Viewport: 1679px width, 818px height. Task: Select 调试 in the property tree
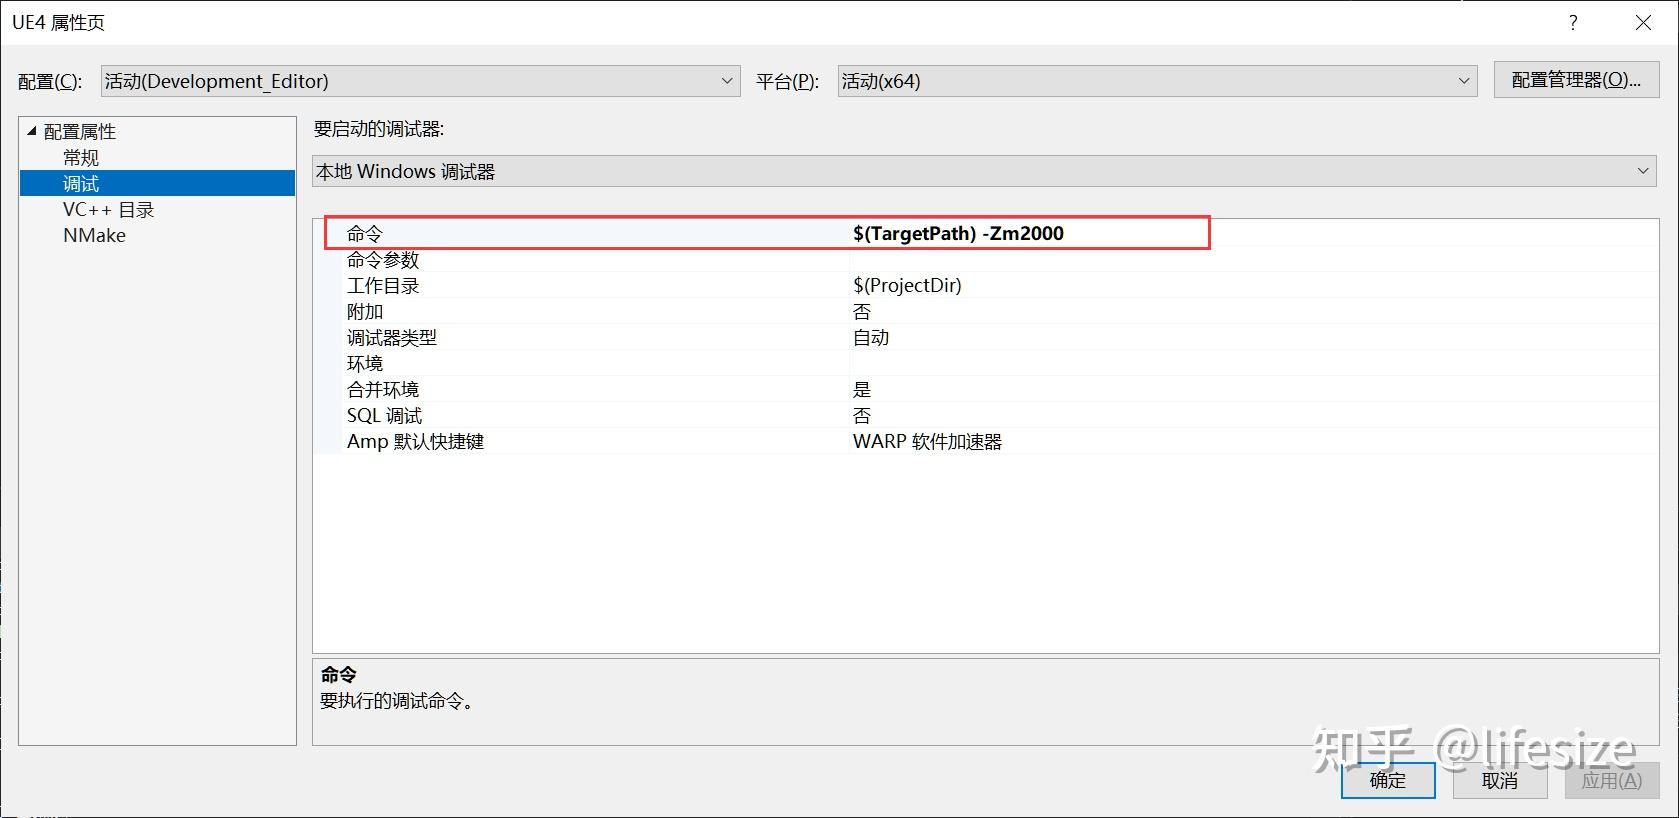[81, 184]
